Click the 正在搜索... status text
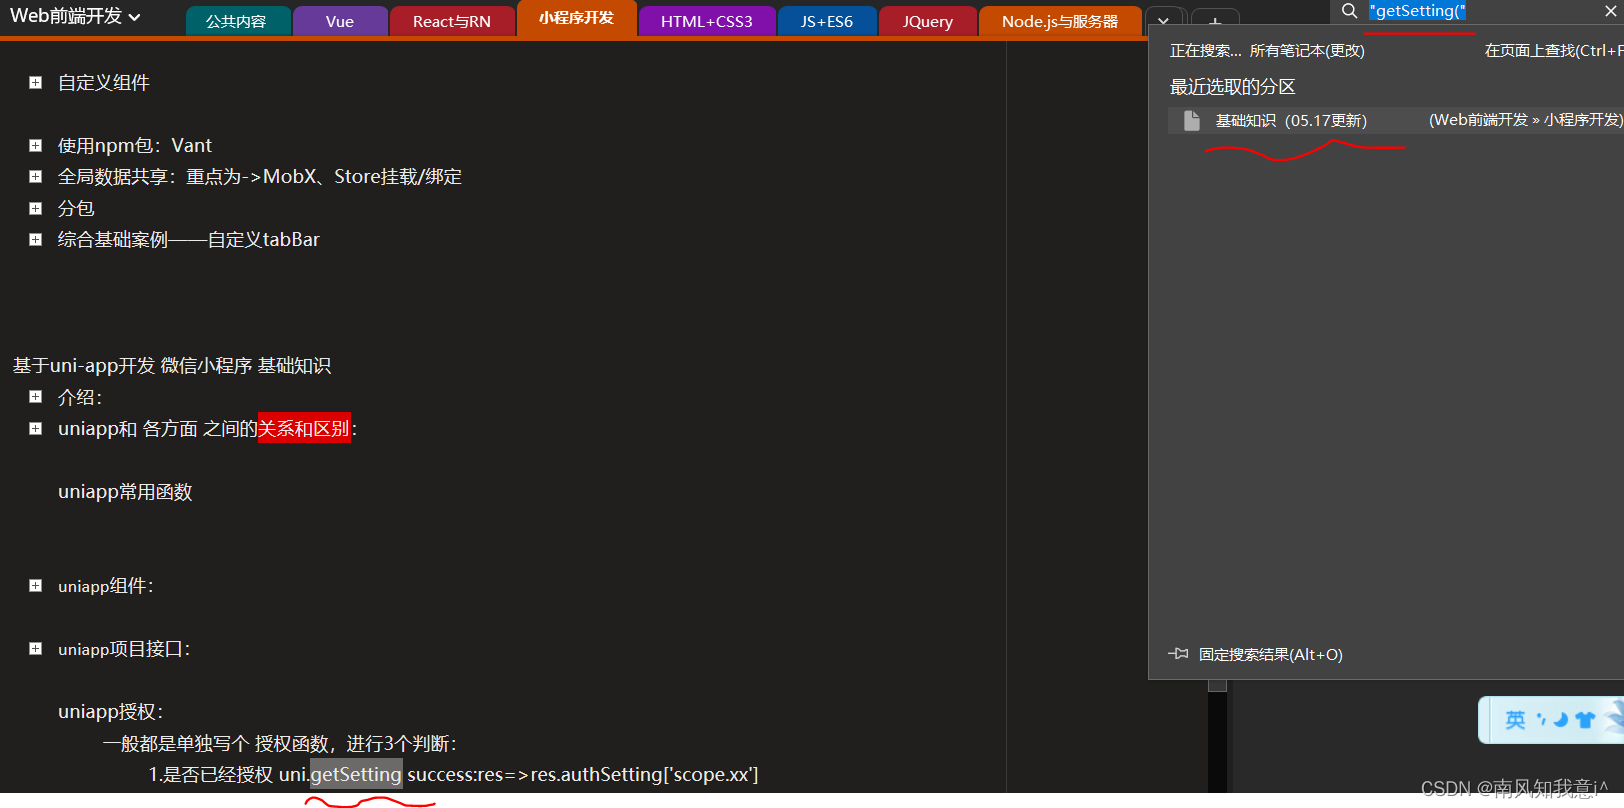This screenshot has width=1624, height=808. point(1205,51)
